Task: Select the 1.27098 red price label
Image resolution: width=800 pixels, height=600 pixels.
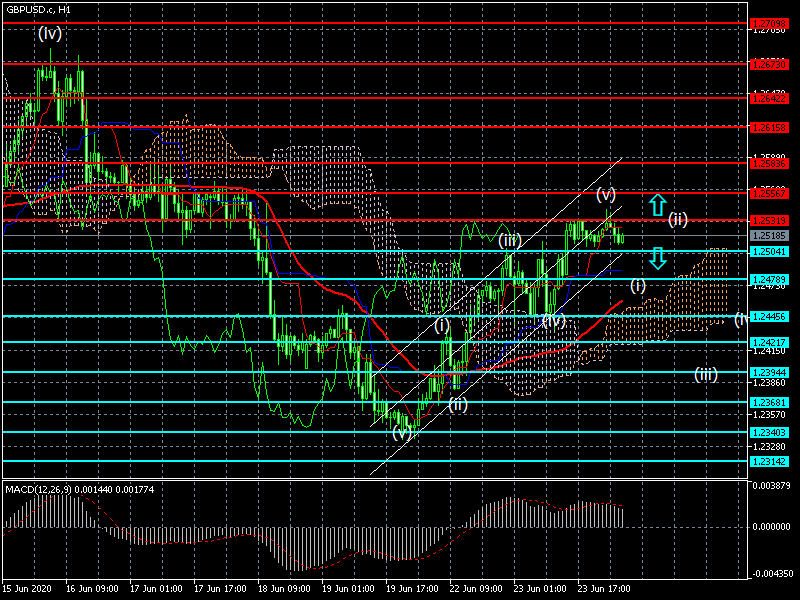Action: [768, 23]
